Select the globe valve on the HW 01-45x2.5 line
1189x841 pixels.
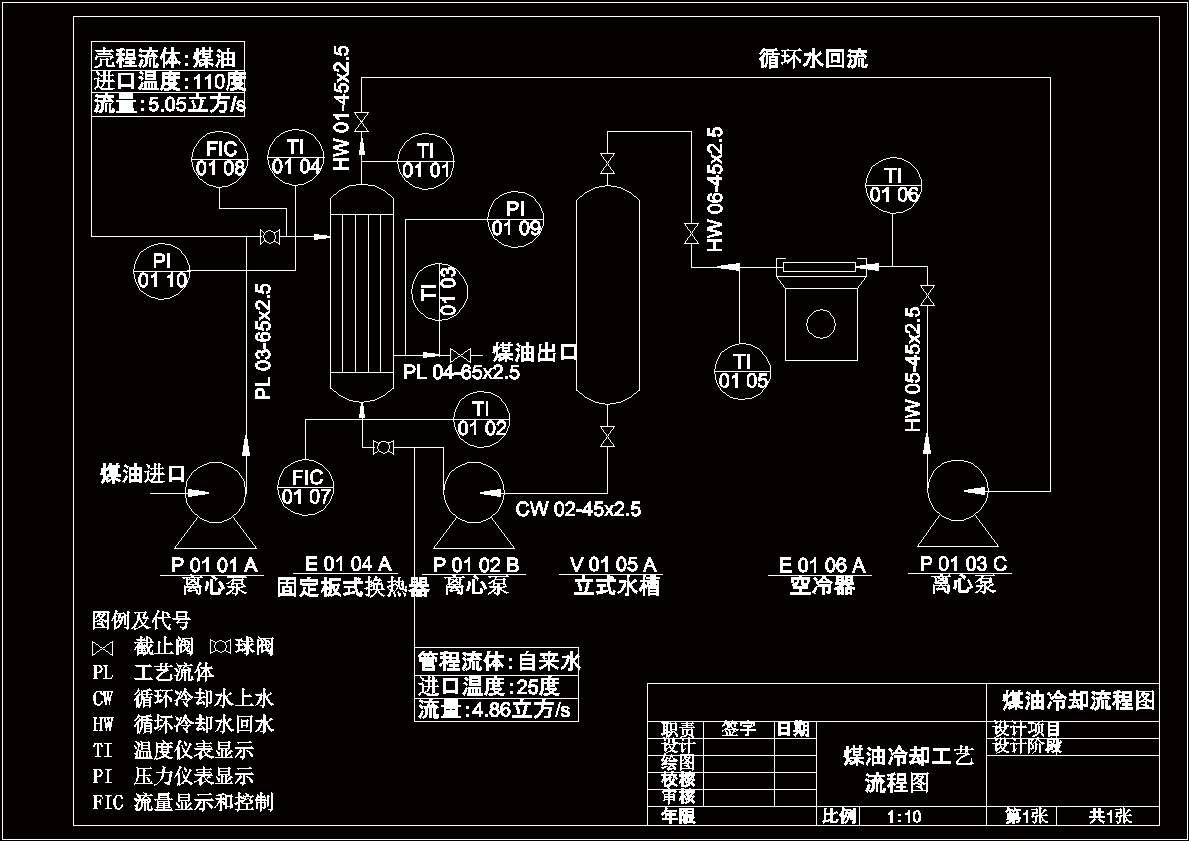click(362, 121)
